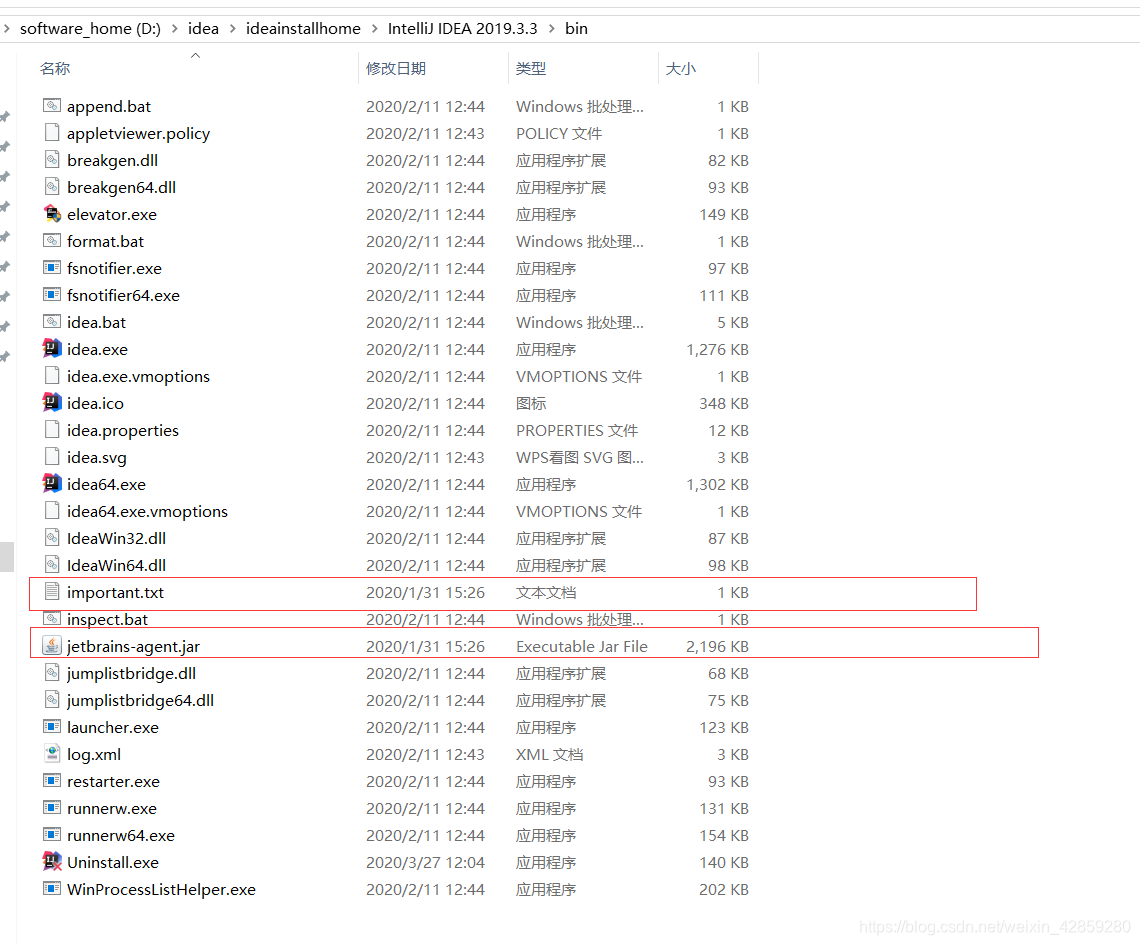
Task: Sort by 修改日期 column header
Action: click(x=396, y=68)
